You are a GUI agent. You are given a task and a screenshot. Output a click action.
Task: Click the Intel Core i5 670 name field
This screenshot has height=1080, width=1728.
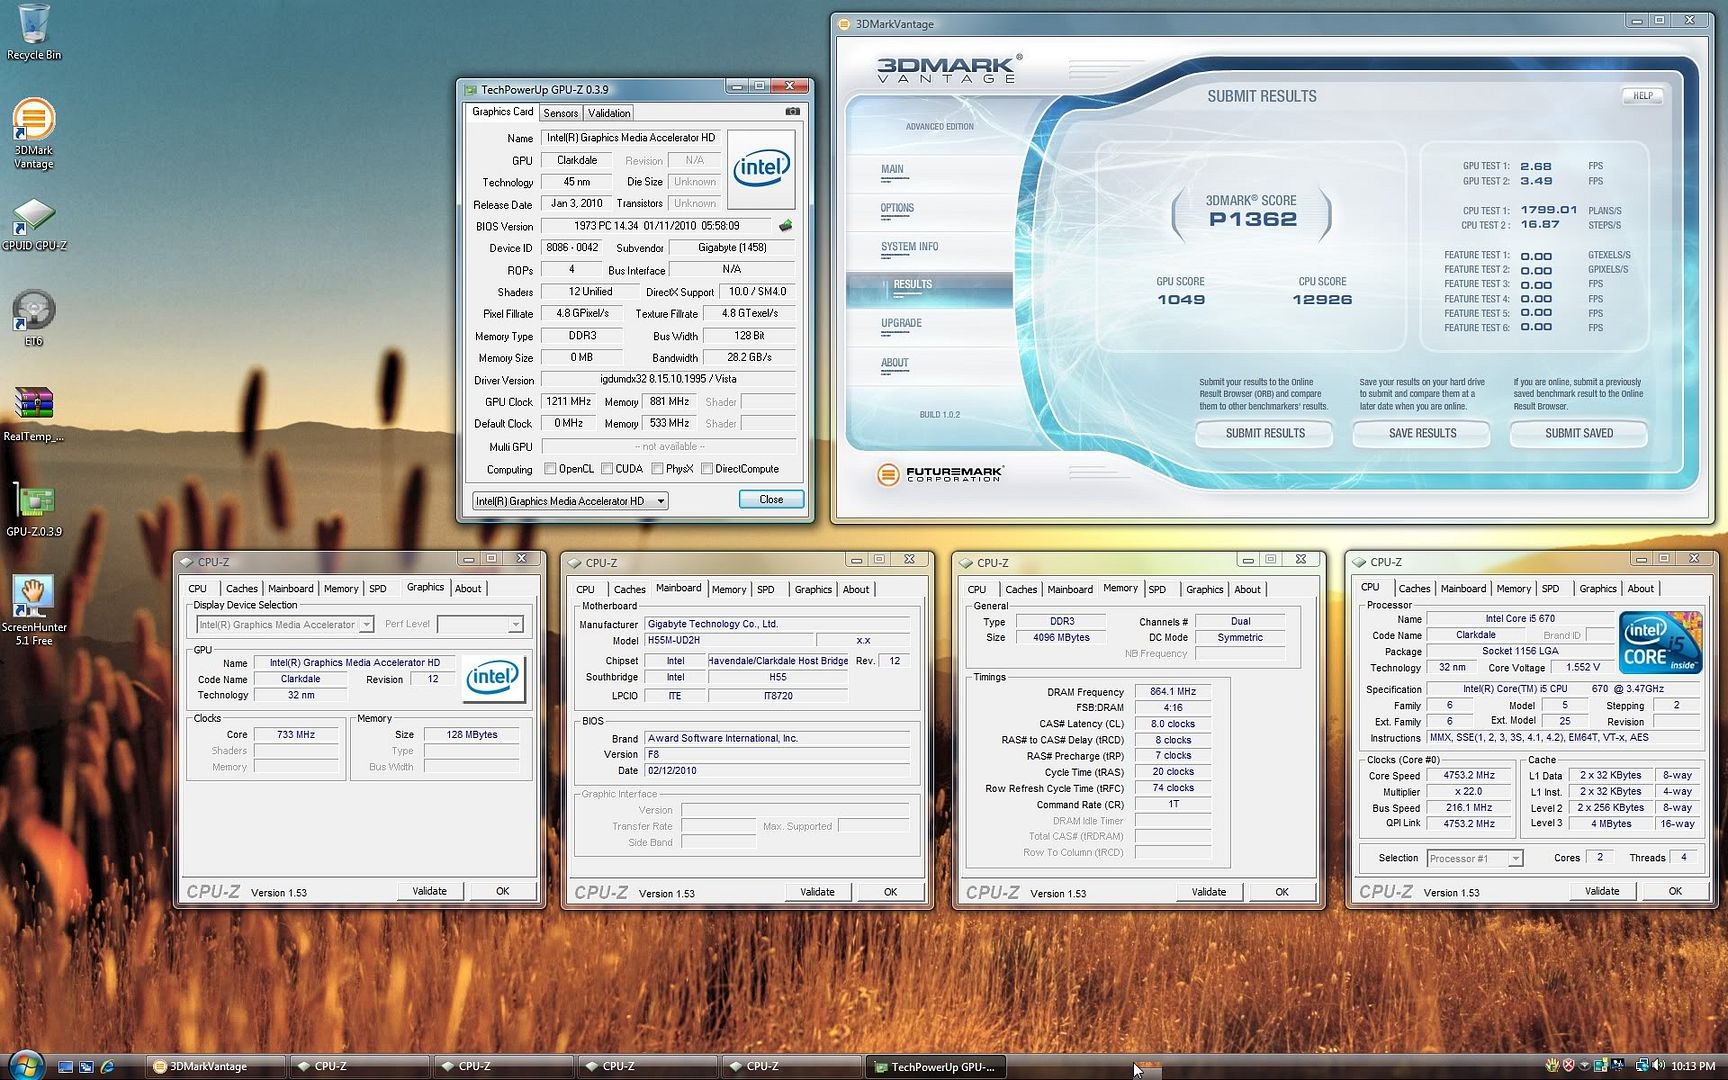coord(1519,619)
